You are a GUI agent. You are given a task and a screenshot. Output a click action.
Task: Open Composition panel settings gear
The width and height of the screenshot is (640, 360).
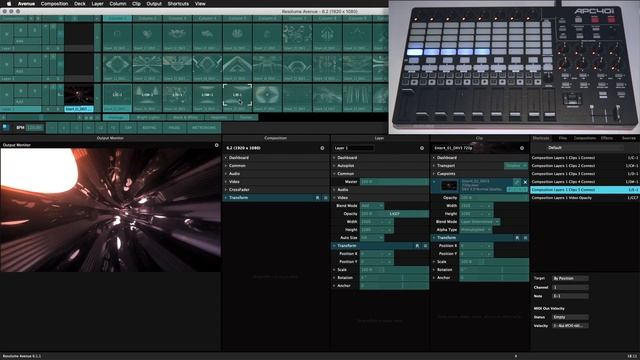(322, 148)
